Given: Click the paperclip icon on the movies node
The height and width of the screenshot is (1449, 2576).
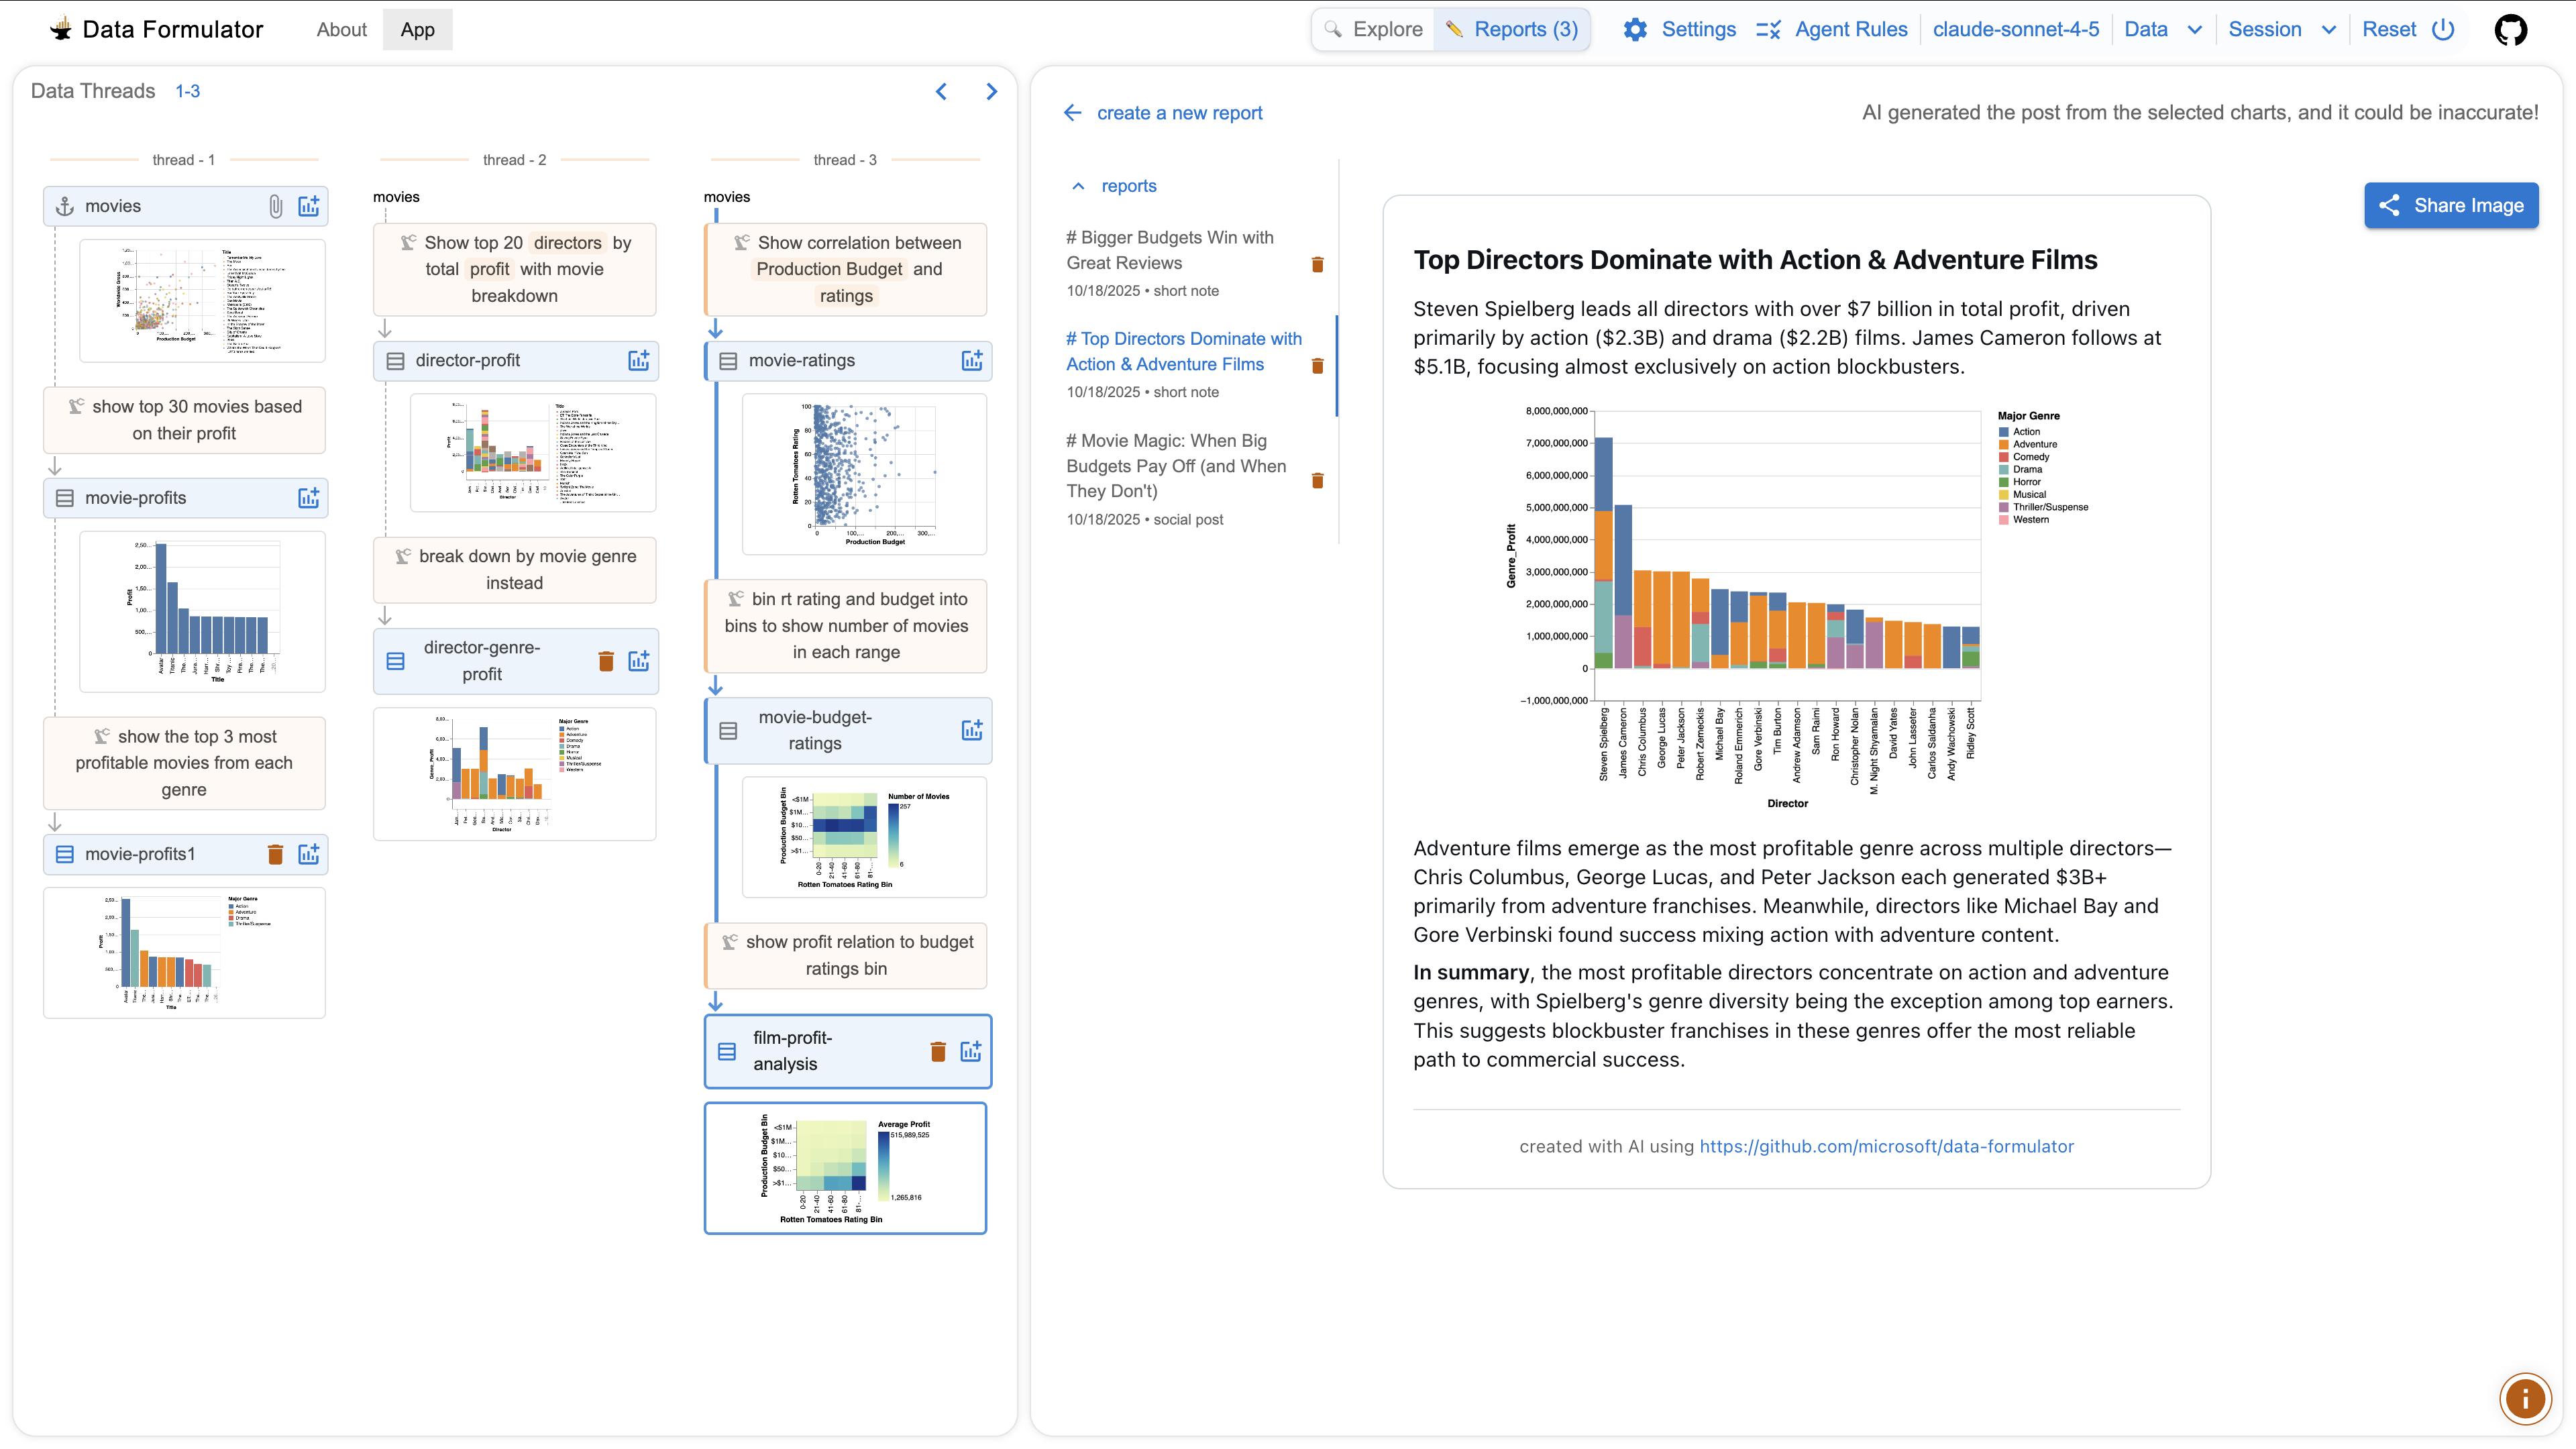Looking at the screenshot, I should coord(276,206).
